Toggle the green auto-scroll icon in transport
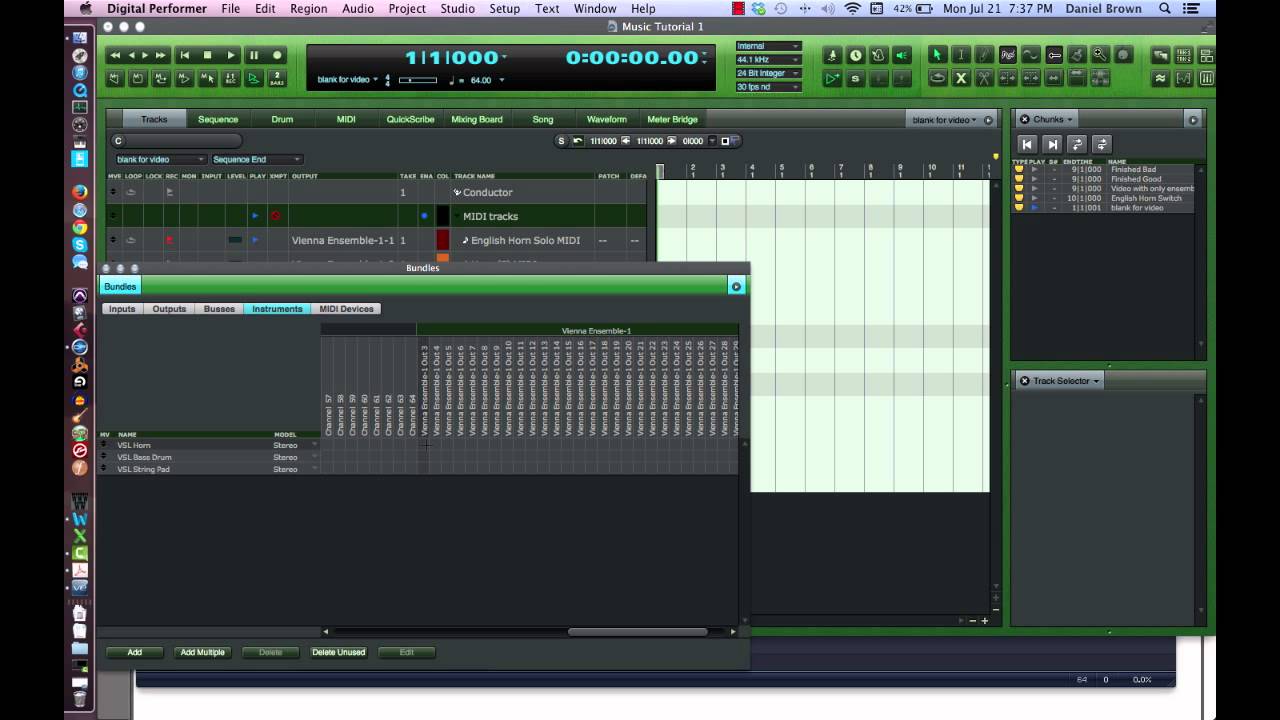Screen dimensions: 1280x720 tap(254, 78)
